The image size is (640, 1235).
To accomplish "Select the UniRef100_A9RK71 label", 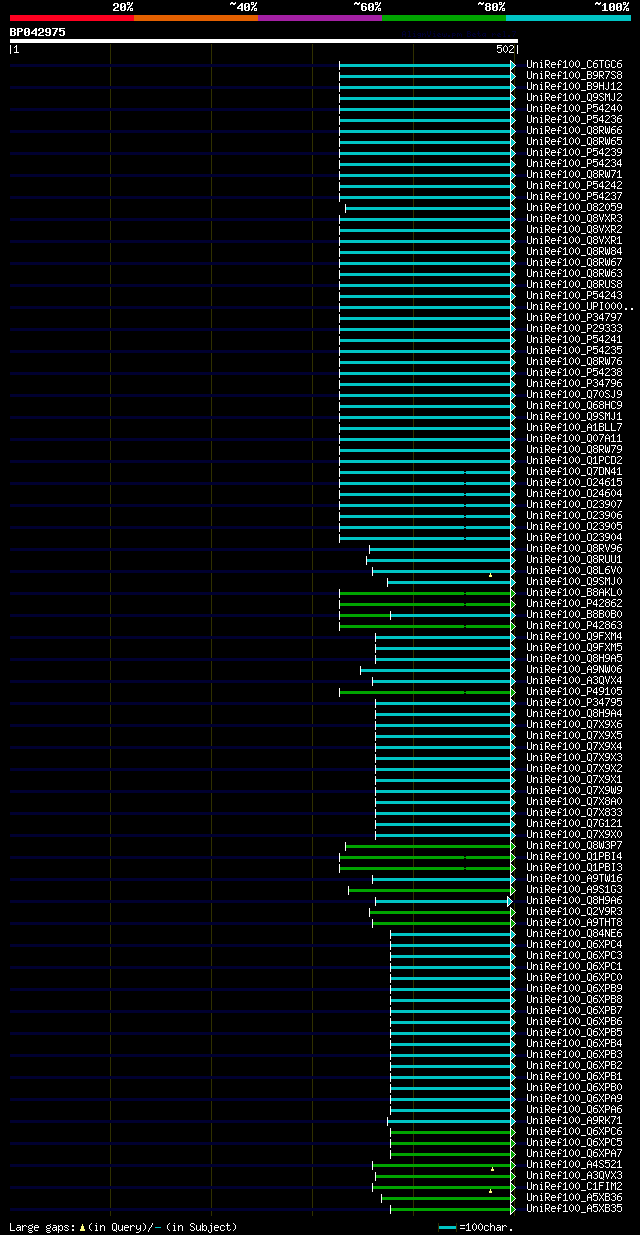I will point(574,1120).
